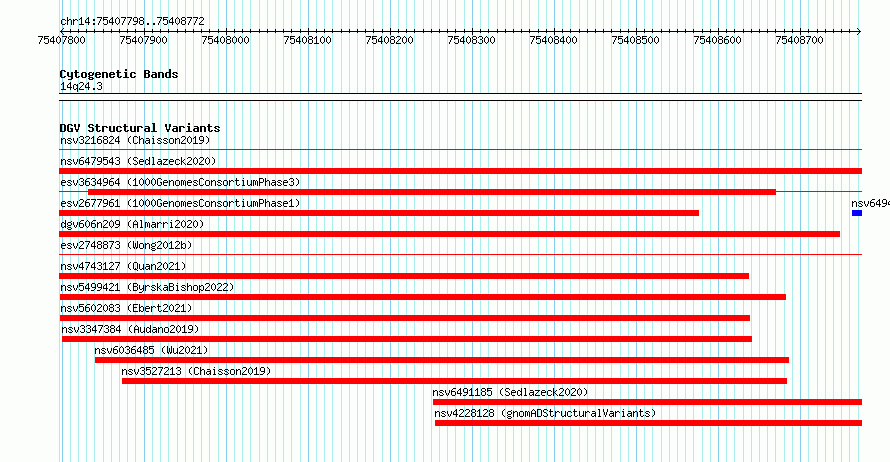Click the 14q24.3 band label
The height and width of the screenshot is (462, 890).
click(x=81, y=86)
